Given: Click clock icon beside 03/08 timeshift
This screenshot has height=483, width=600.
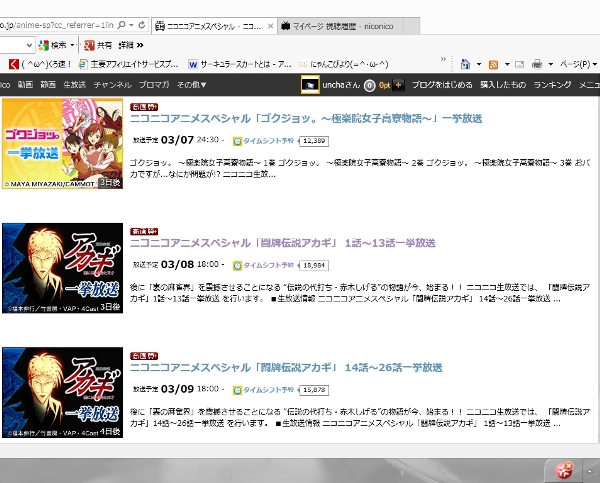Looking at the screenshot, I should [x=237, y=266].
